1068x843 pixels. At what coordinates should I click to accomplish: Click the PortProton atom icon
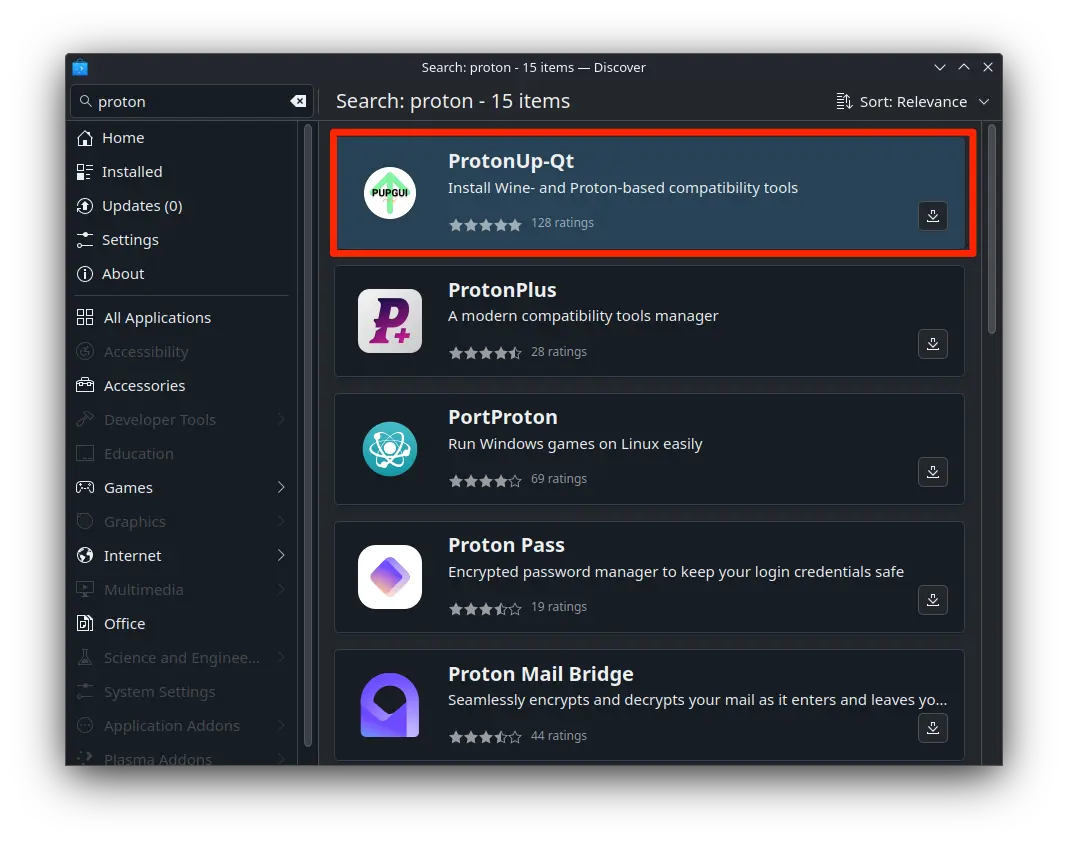pyautogui.click(x=390, y=449)
